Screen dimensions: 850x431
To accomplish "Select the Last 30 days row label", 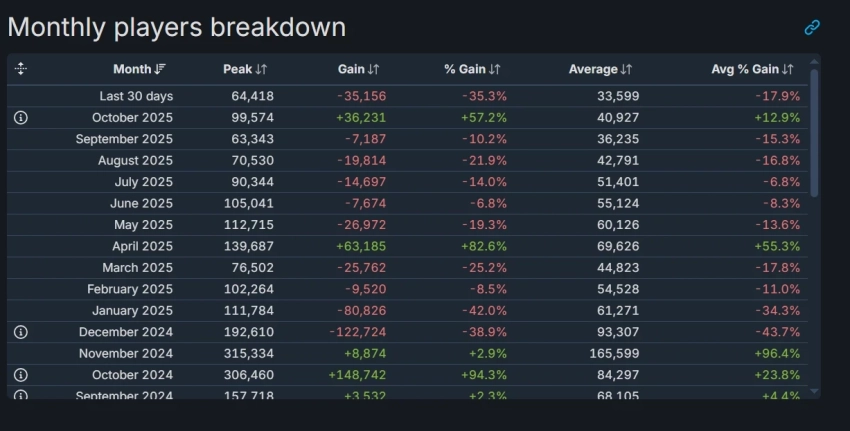I will coord(136,96).
